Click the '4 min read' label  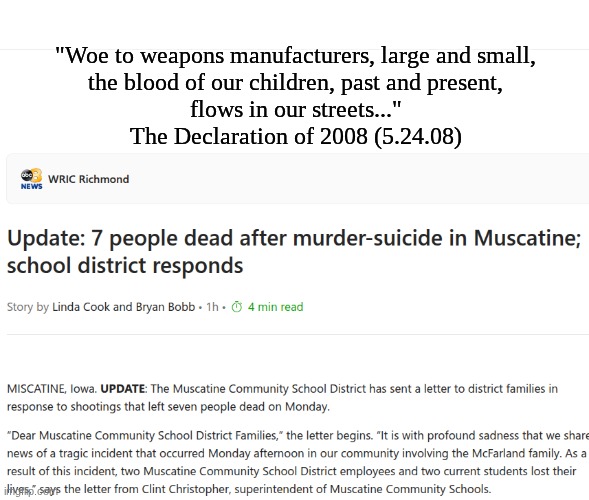[x=275, y=307]
